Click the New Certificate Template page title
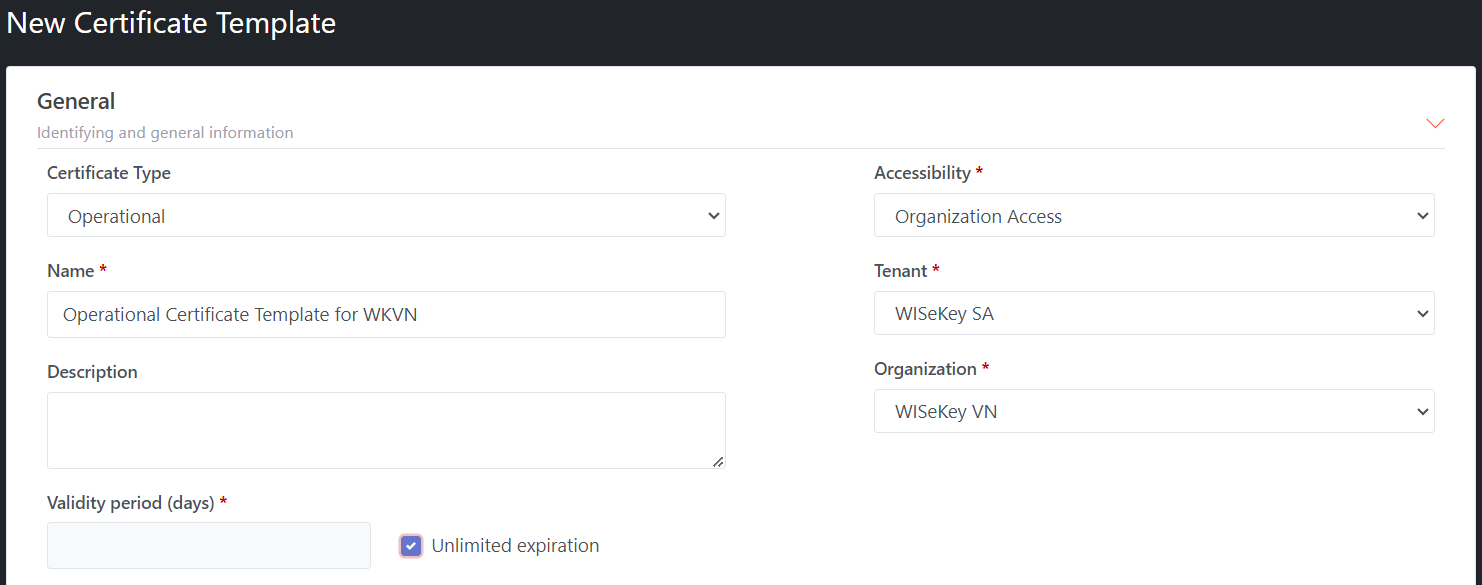Image resolution: width=1482 pixels, height=585 pixels. pos(171,23)
